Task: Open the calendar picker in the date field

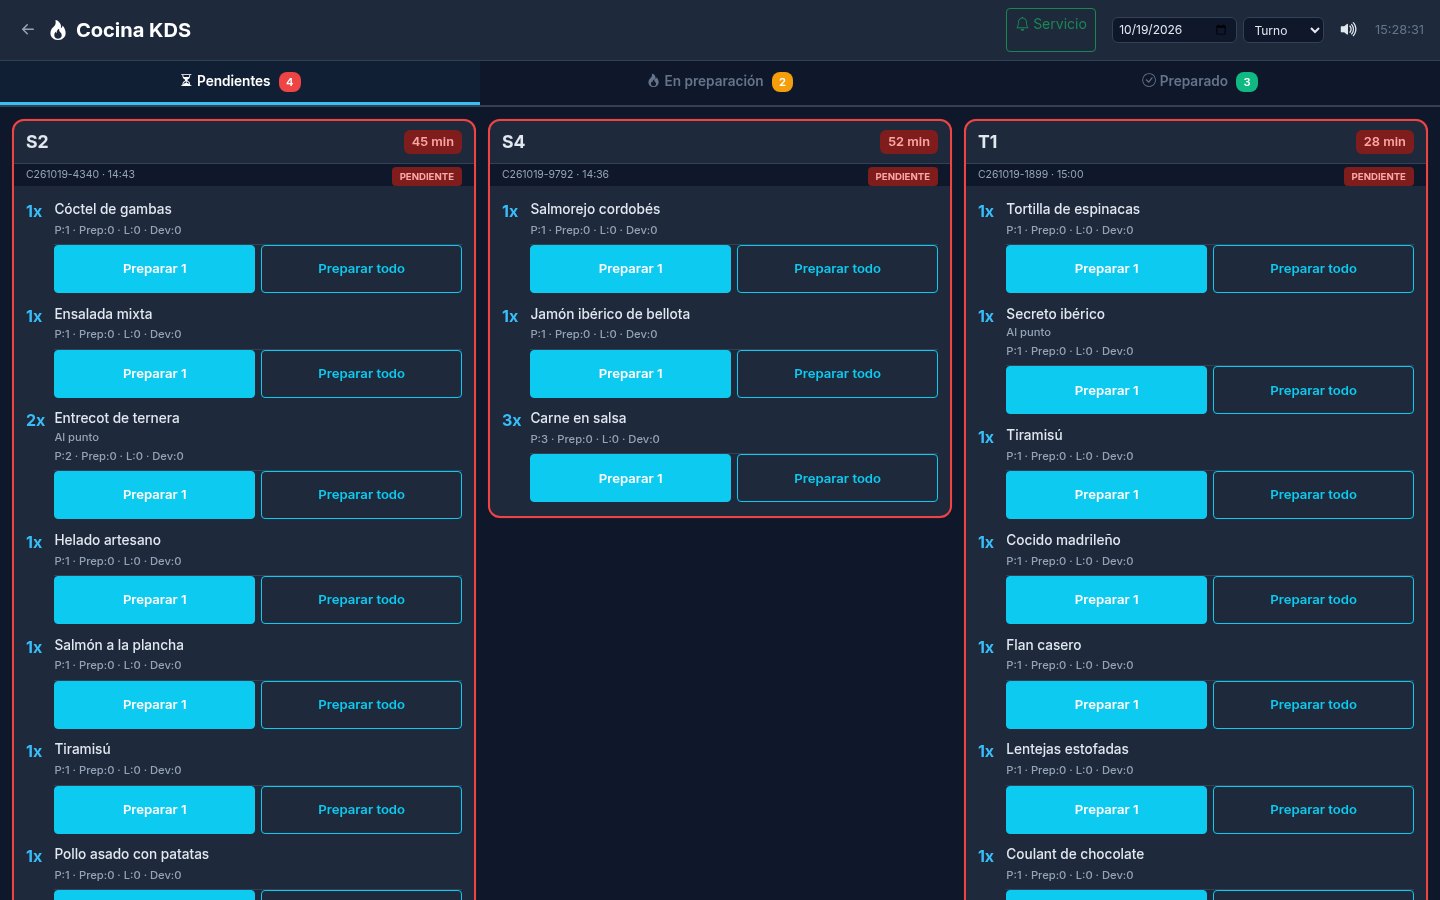Action: (x=1221, y=30)
